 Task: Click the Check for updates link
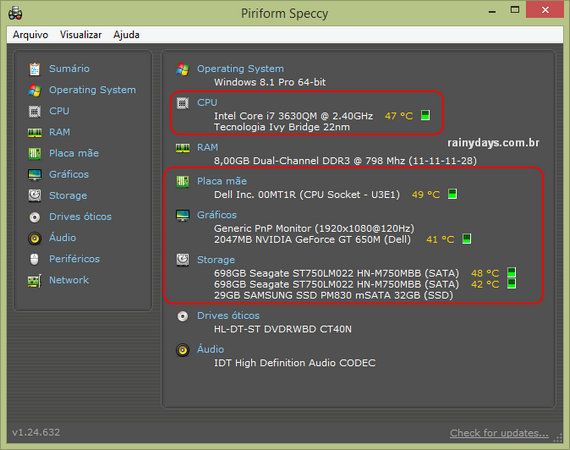coord(499,433)
